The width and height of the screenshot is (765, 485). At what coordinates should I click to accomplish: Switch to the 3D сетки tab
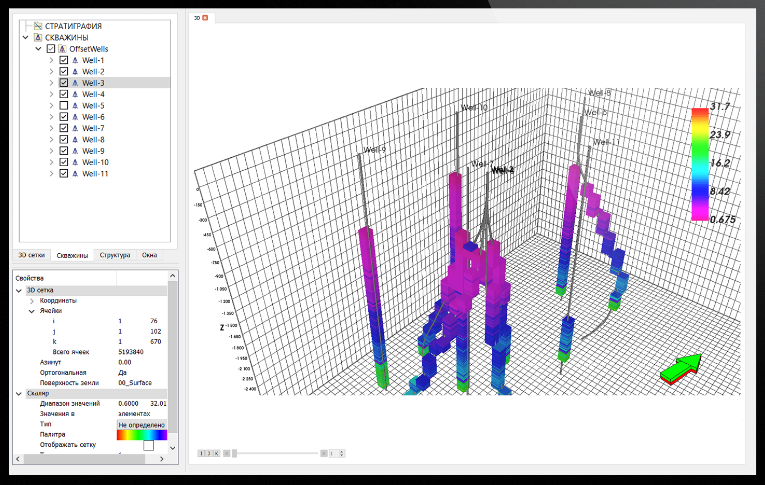[31, 255]
